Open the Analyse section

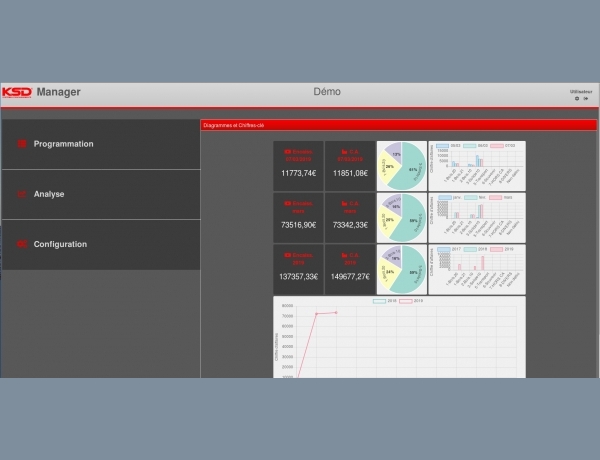49,194
